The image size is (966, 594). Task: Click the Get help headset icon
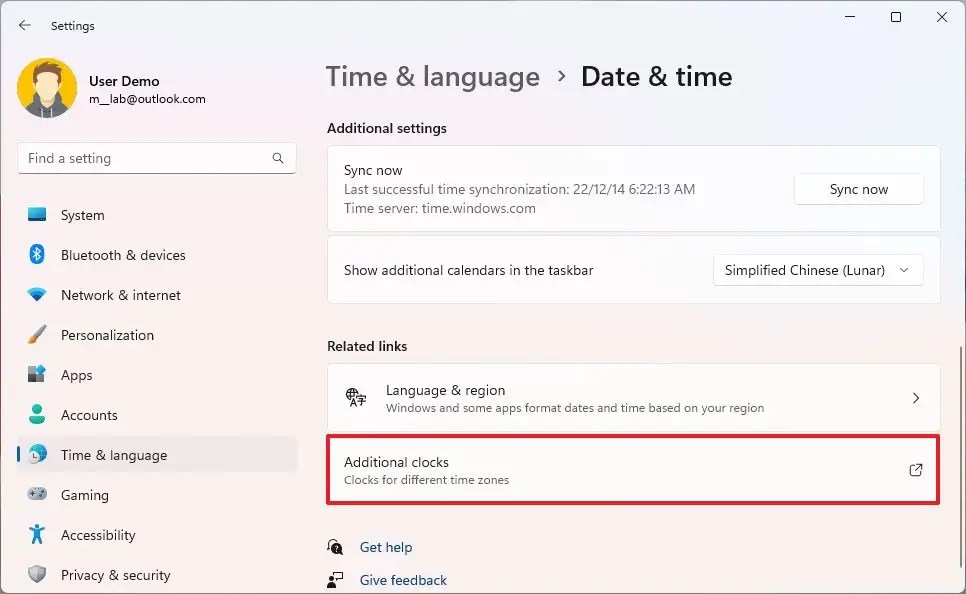tap(335, 547)
